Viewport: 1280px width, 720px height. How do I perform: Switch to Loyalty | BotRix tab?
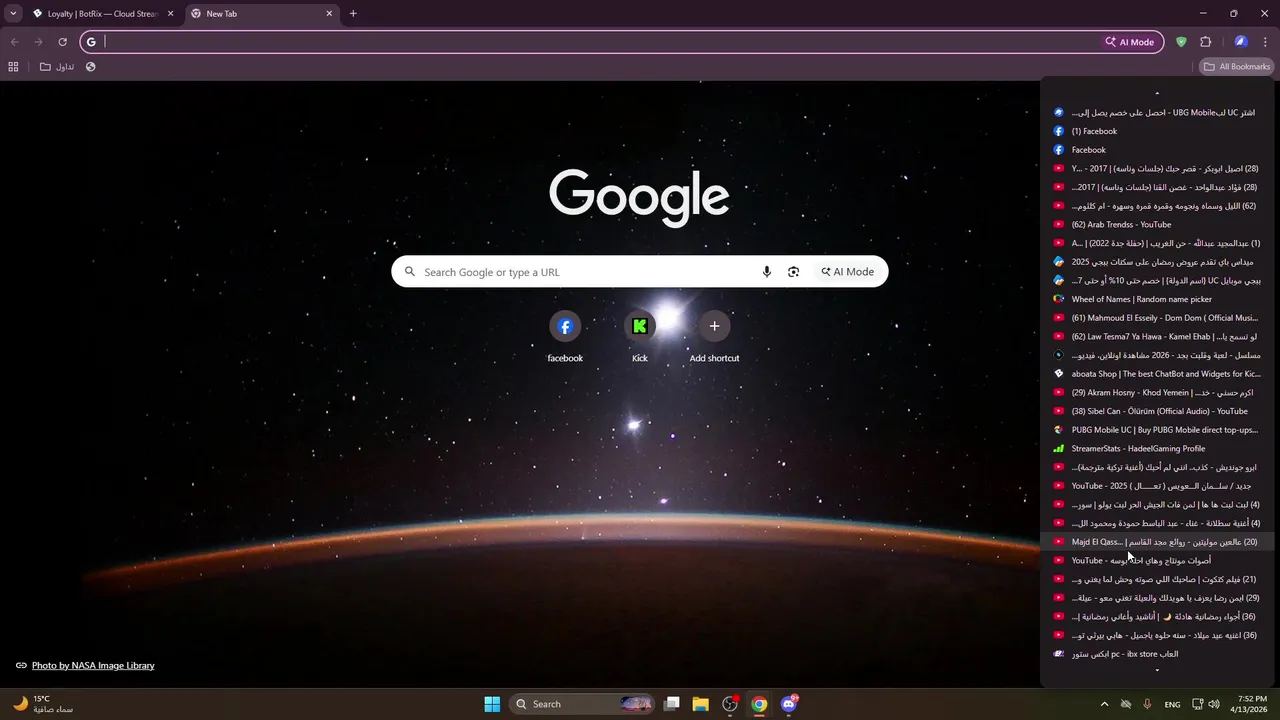pos(104,14)
